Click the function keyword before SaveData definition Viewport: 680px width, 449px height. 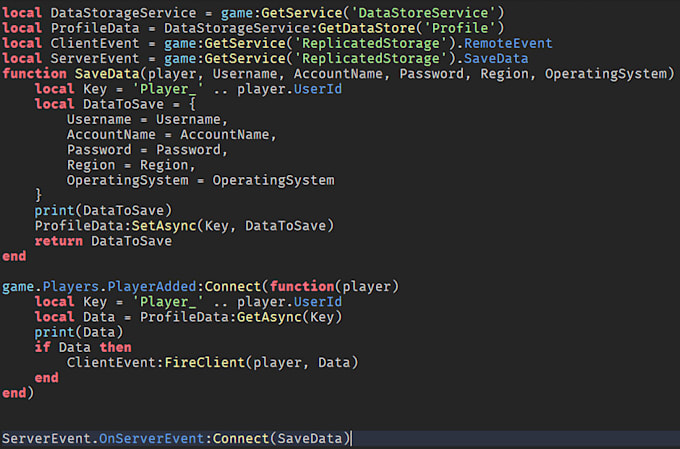(34, 74)
